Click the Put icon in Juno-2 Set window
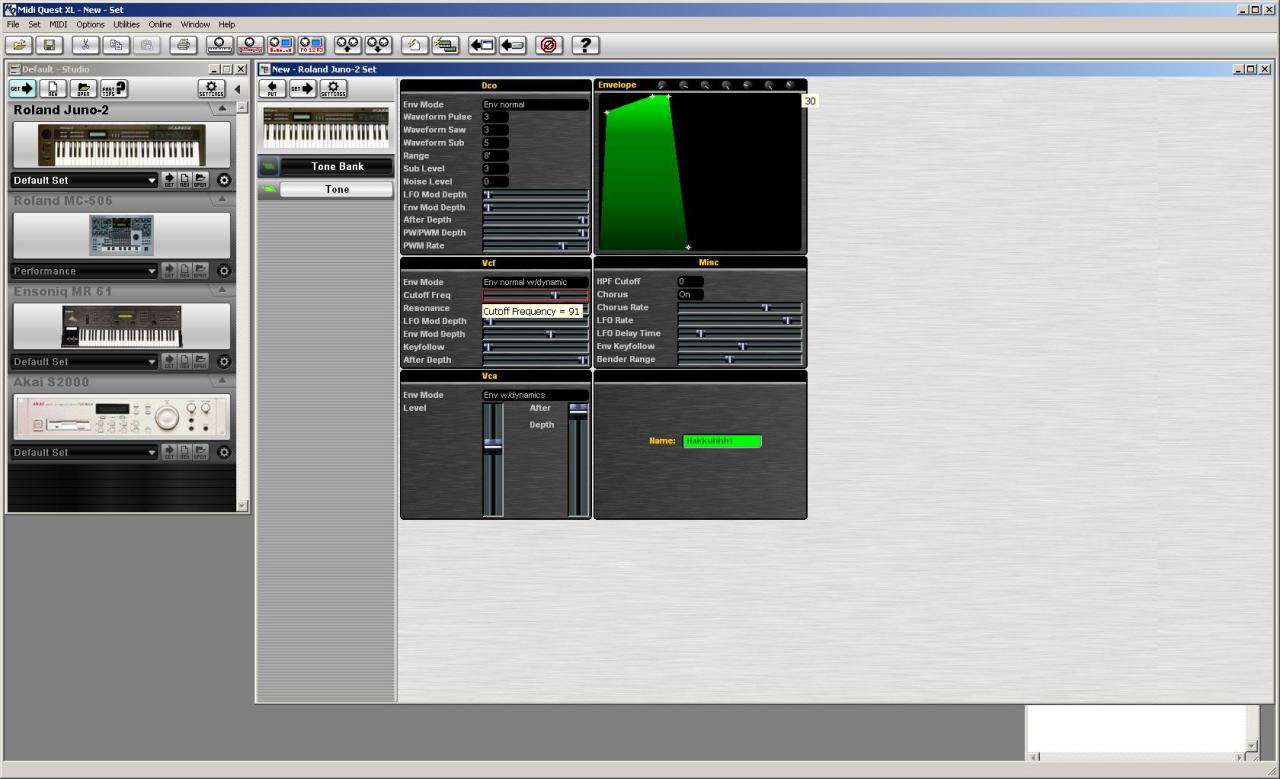Screen dimensions: 1280x779 [x=272, y=89]
